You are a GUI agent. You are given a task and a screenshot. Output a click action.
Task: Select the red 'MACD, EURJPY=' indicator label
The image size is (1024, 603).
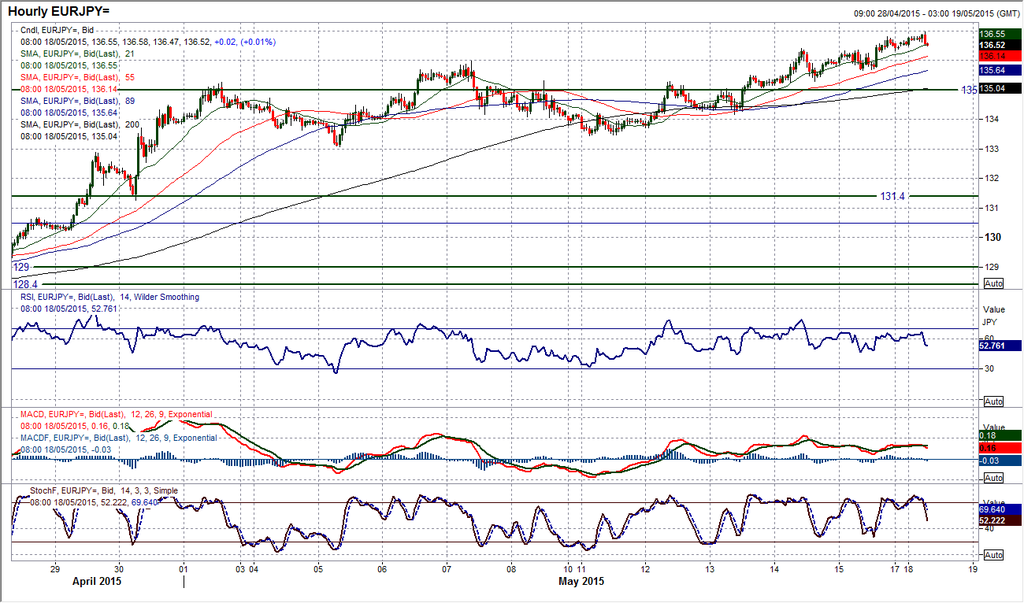(116, 414)
